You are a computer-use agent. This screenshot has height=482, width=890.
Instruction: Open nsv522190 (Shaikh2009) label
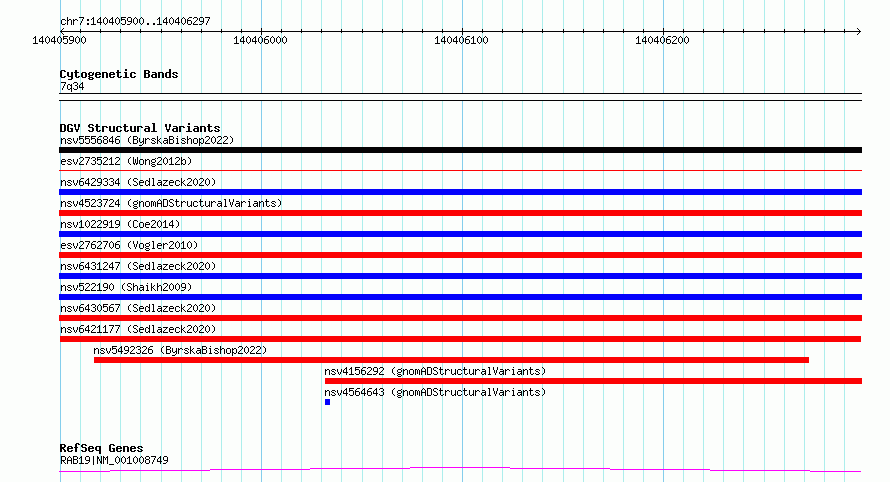click(x=126, y=287)
